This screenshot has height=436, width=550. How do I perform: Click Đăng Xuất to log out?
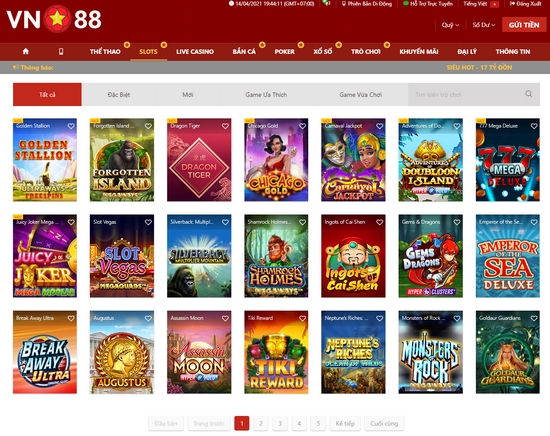pyautogui.click(x=525, y=4)
